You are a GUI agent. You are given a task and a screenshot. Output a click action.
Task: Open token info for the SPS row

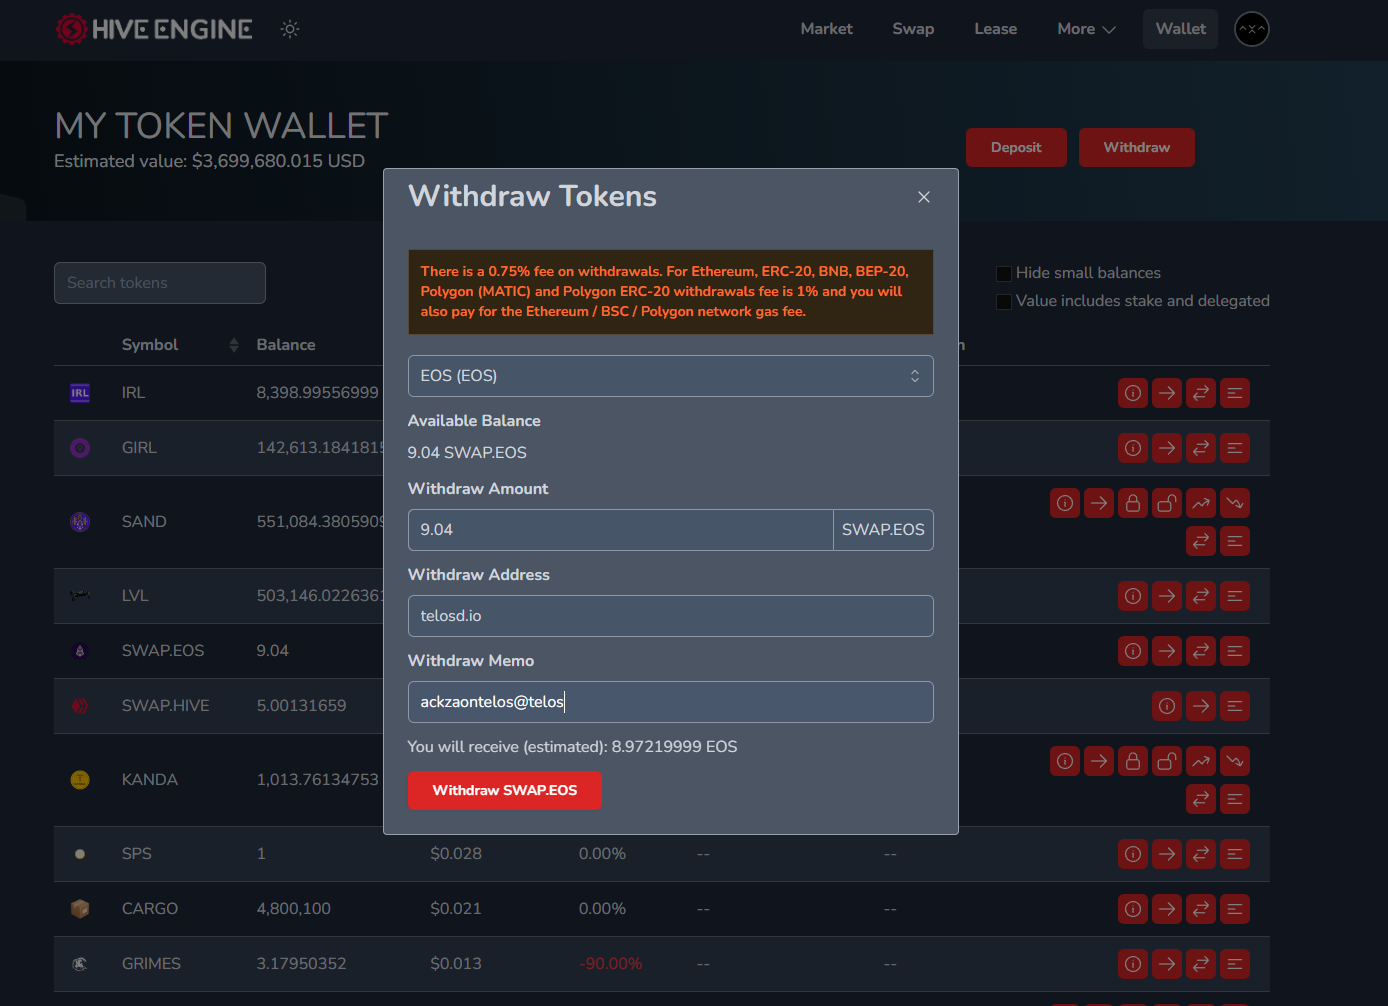coord(1133,854)
